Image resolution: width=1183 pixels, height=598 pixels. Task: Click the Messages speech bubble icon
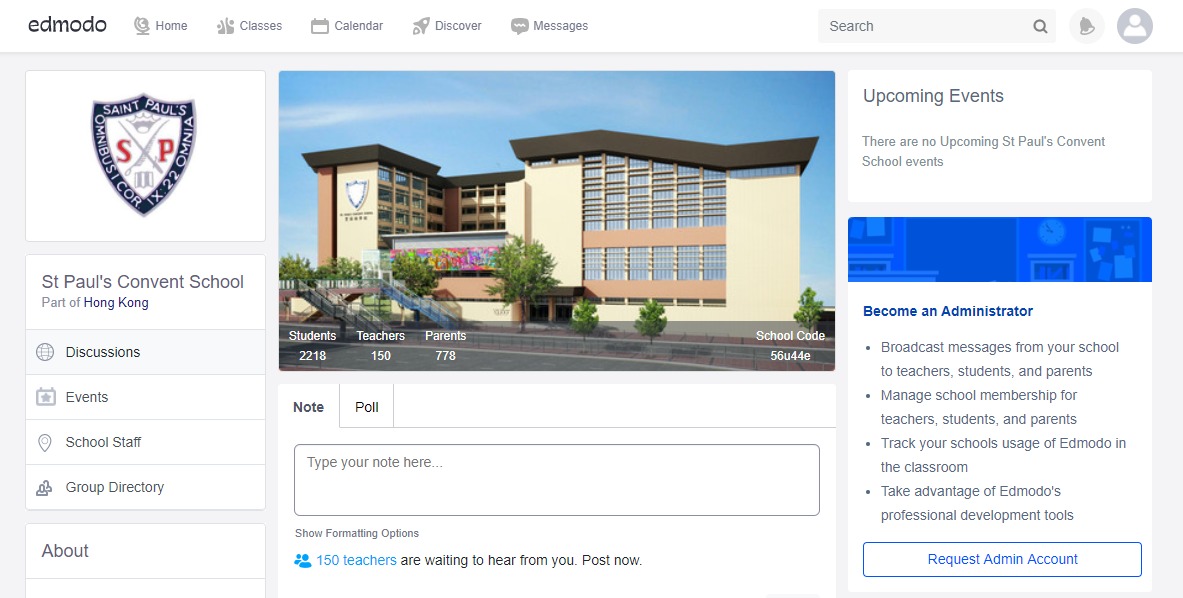(519, 26)
